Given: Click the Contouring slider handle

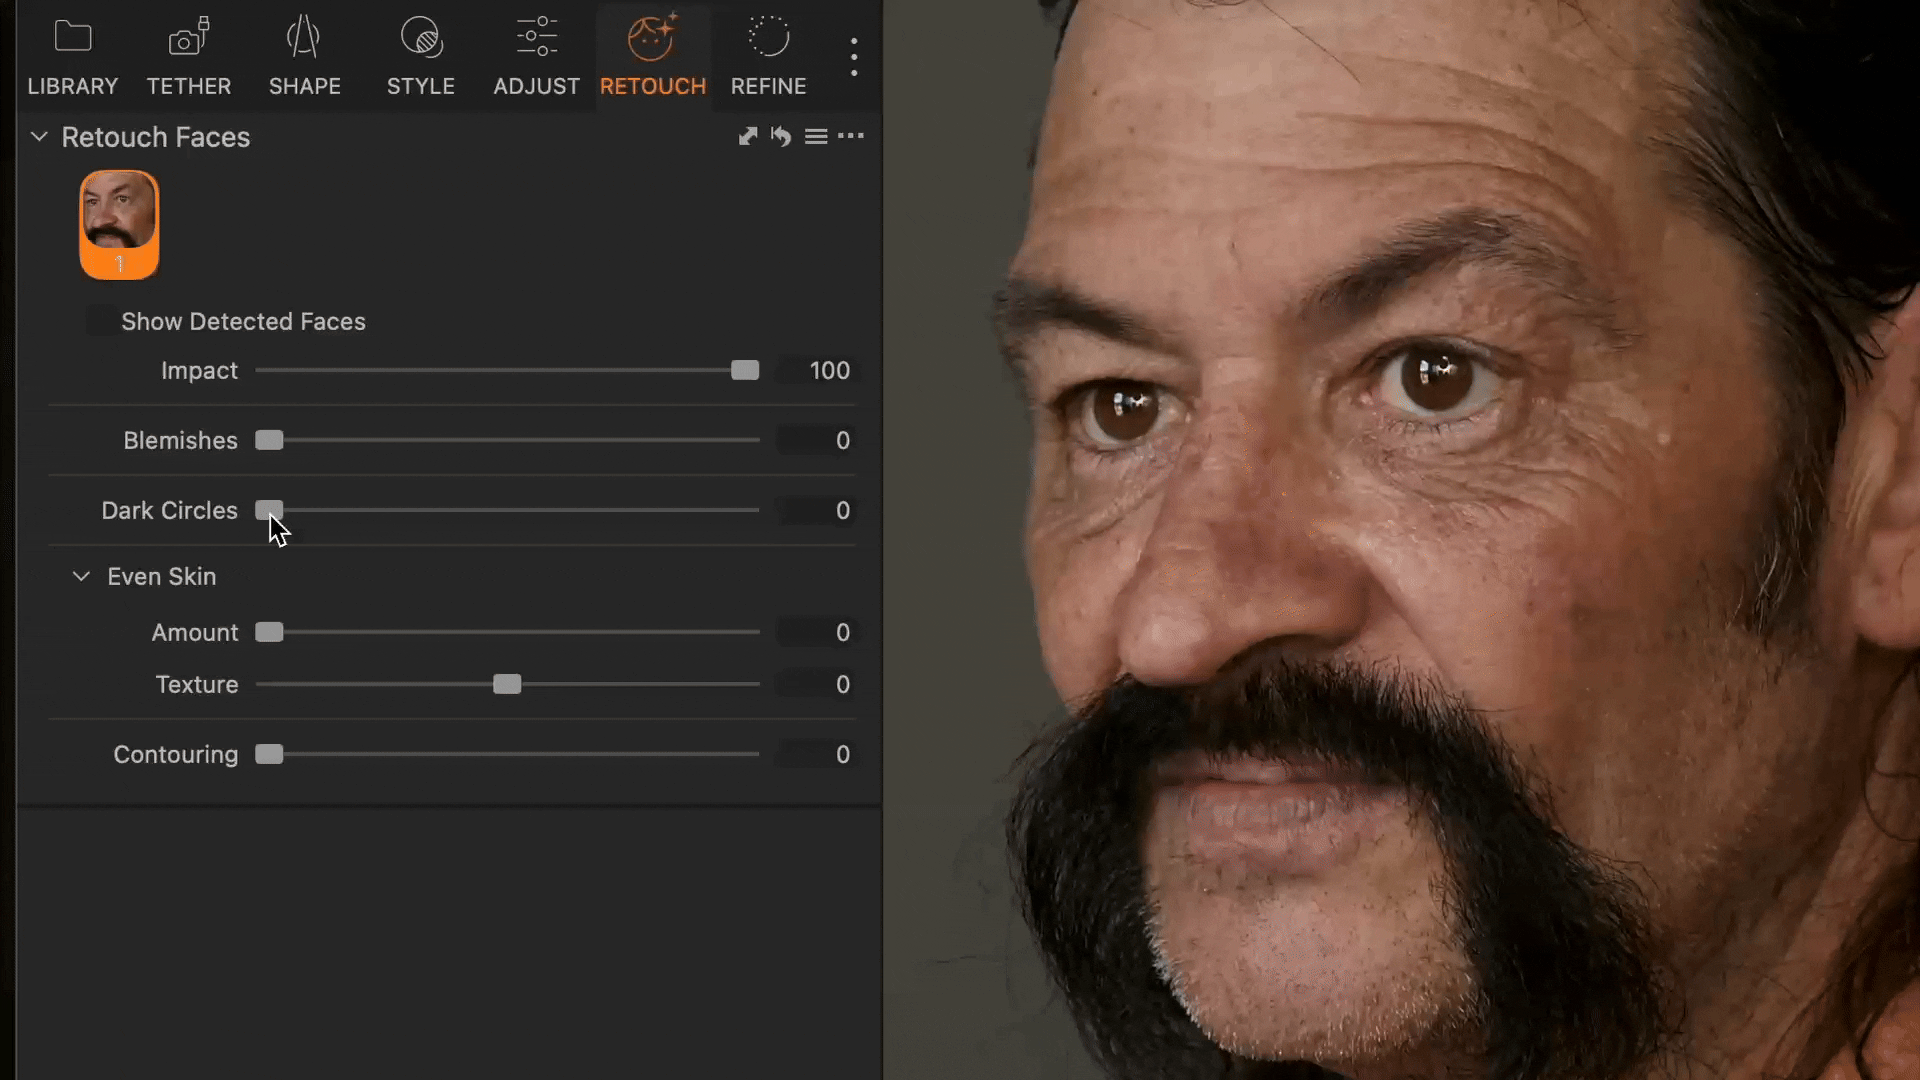Looking at the screenshot, I should 269,754.
